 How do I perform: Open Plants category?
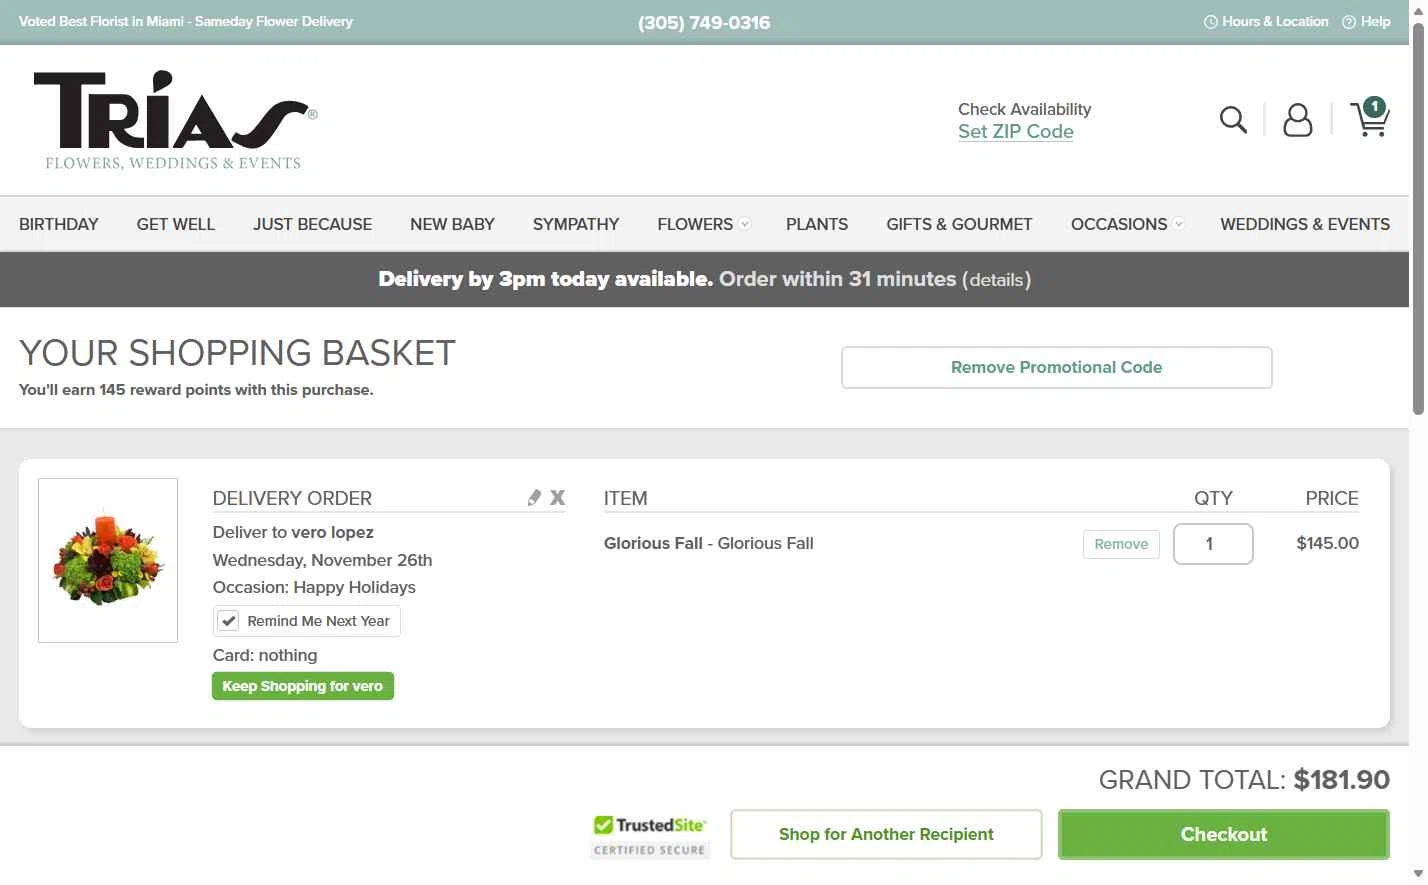[817, 224]
